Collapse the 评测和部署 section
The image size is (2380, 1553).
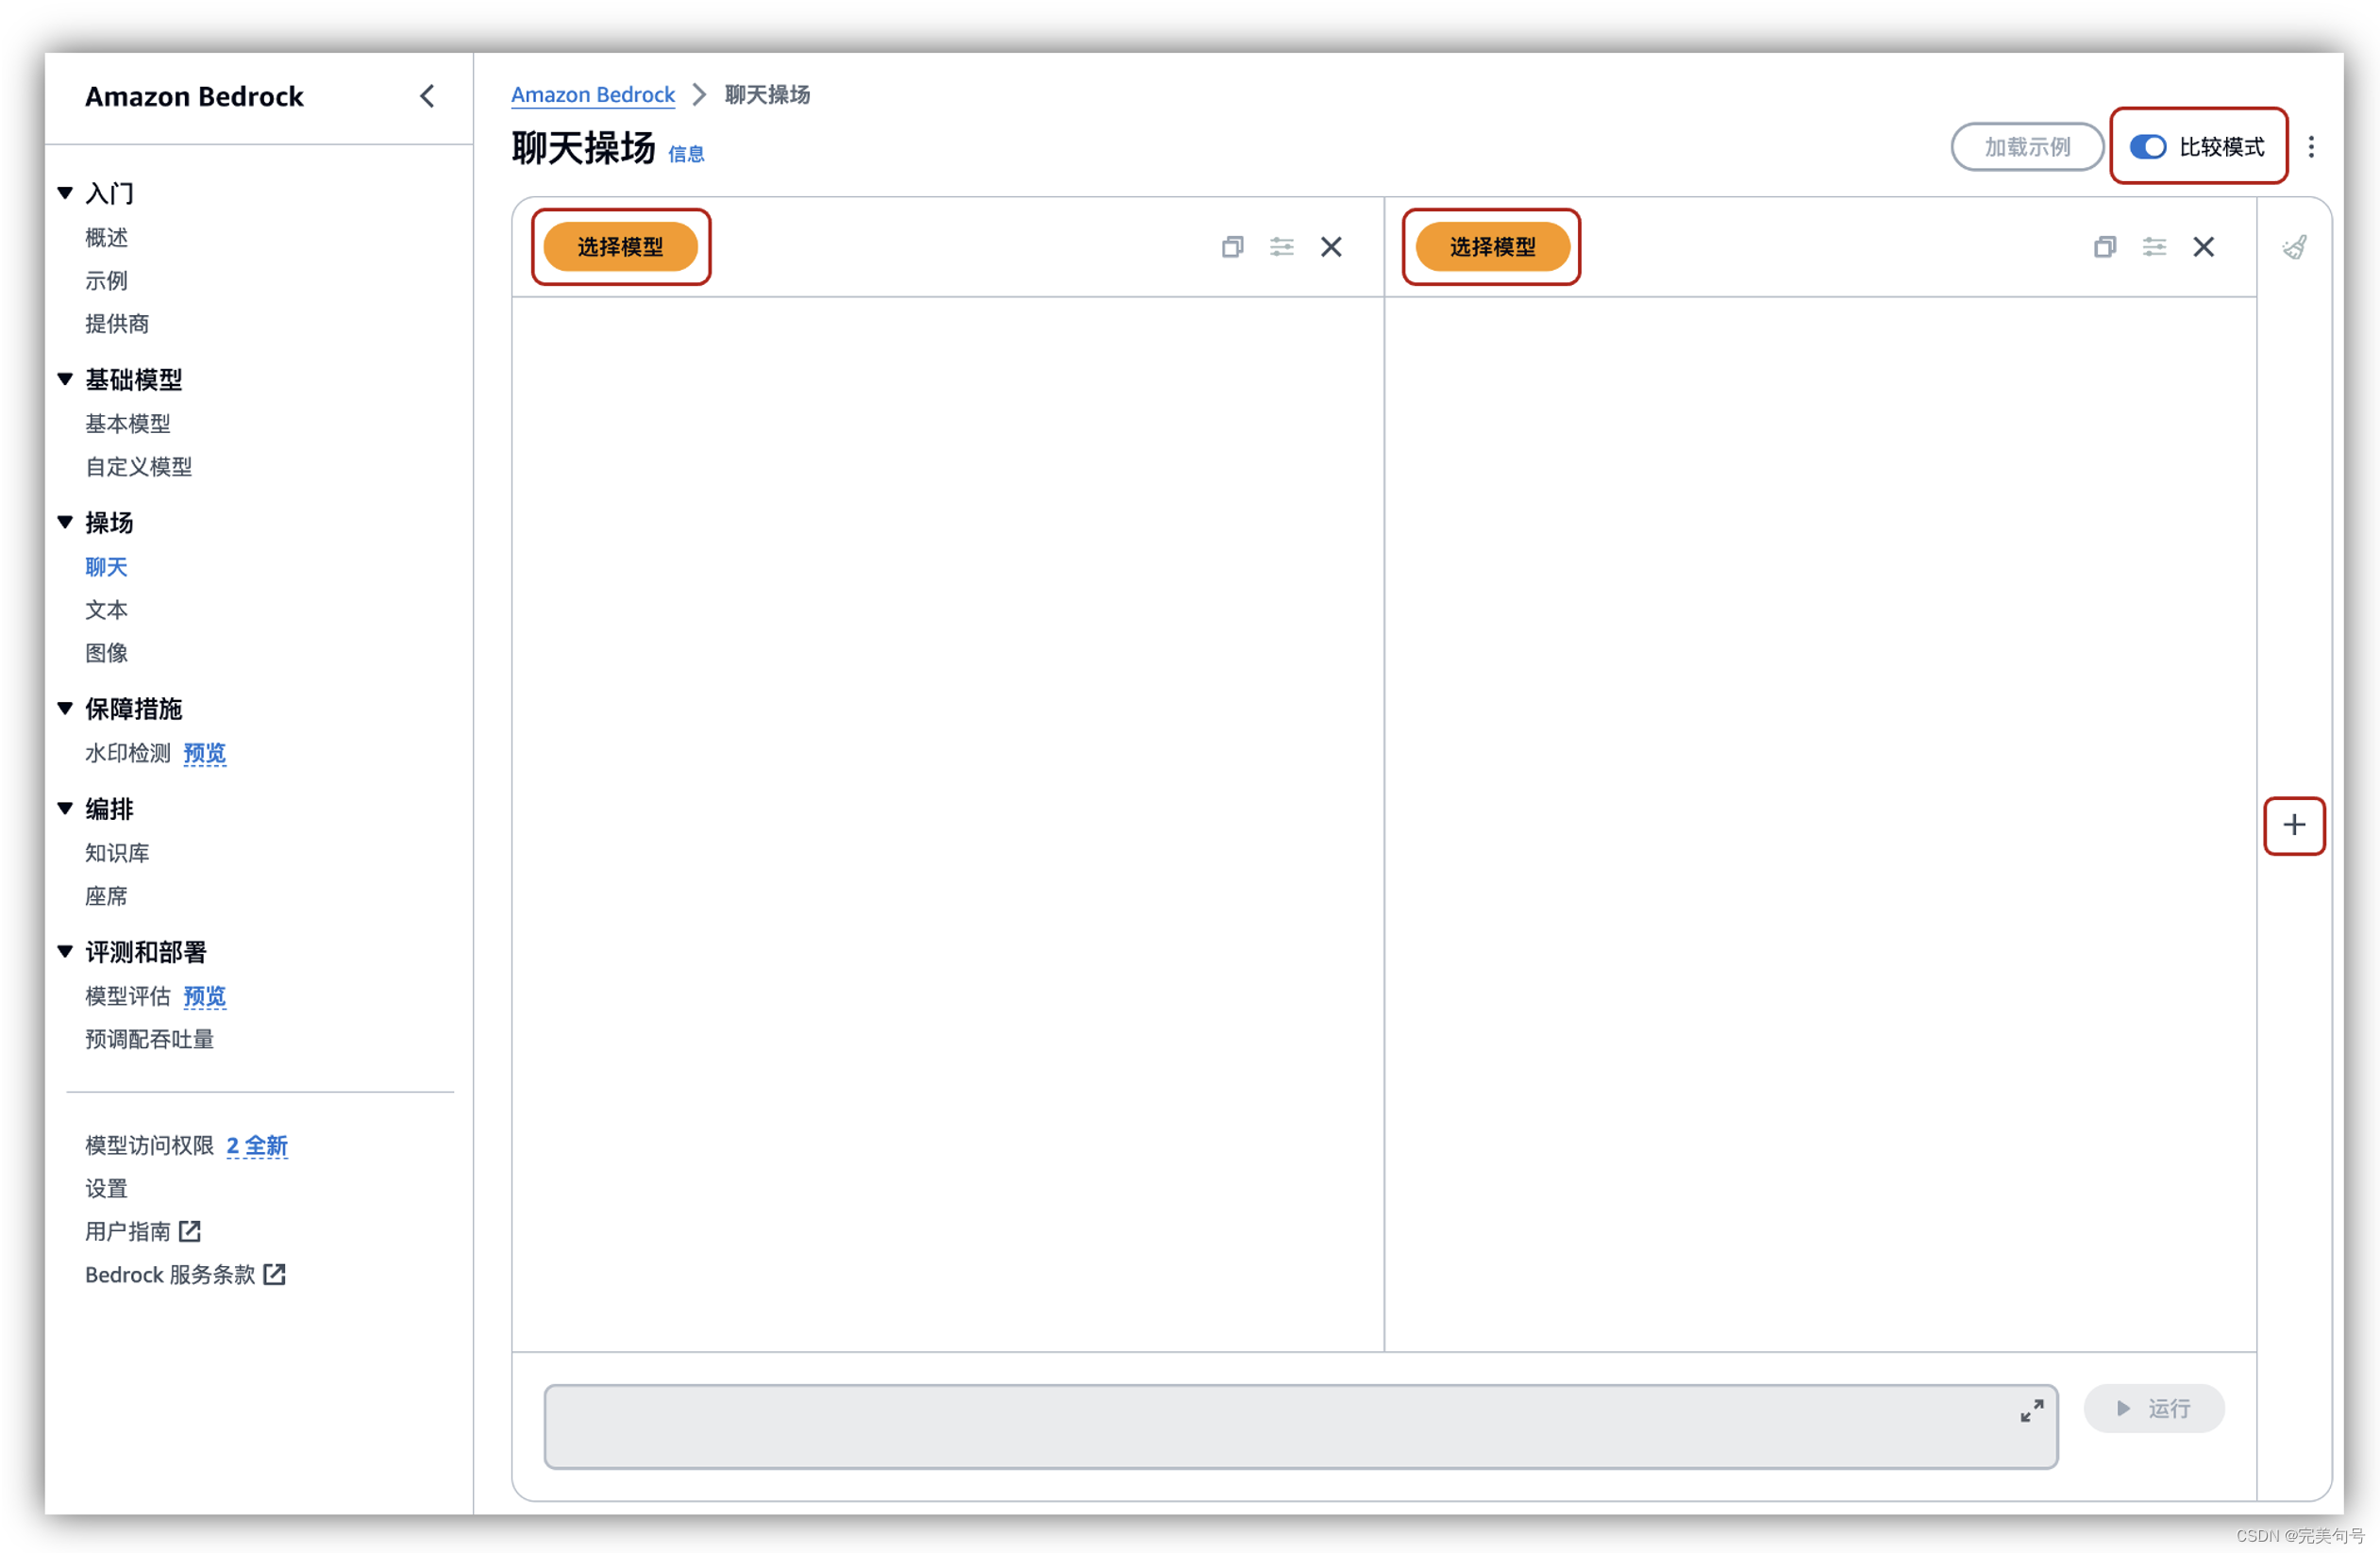click(66, 951)
